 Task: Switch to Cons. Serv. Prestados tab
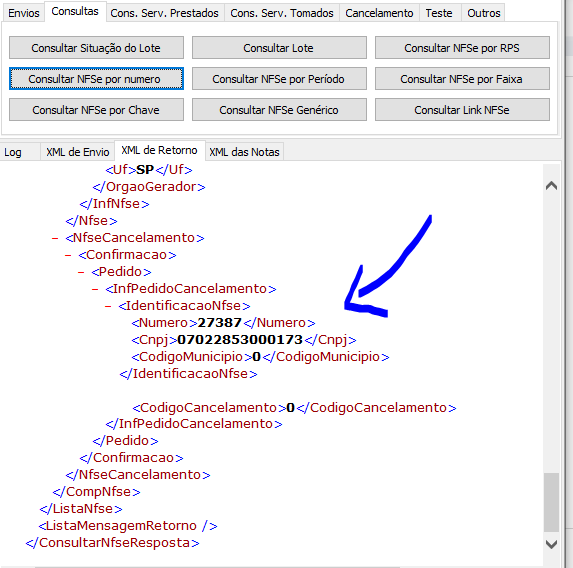pyautogui.click(x=164, y=13)
